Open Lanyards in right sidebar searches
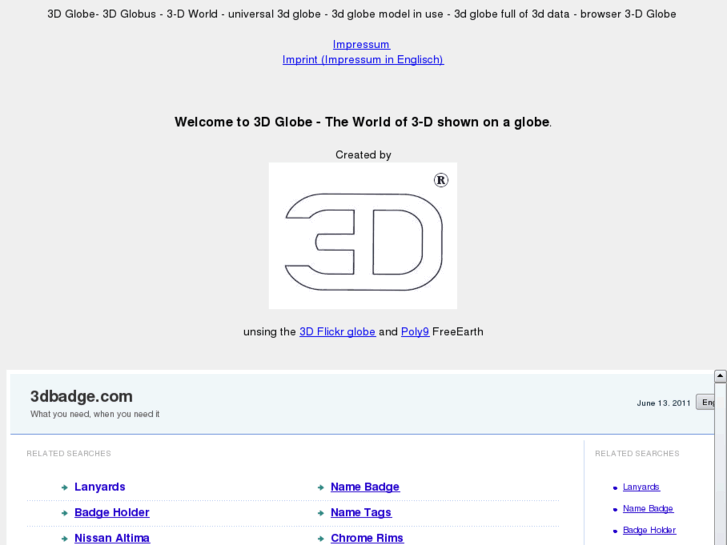Image resolution: width=727 pixels, height=545 pixels. 641,487
